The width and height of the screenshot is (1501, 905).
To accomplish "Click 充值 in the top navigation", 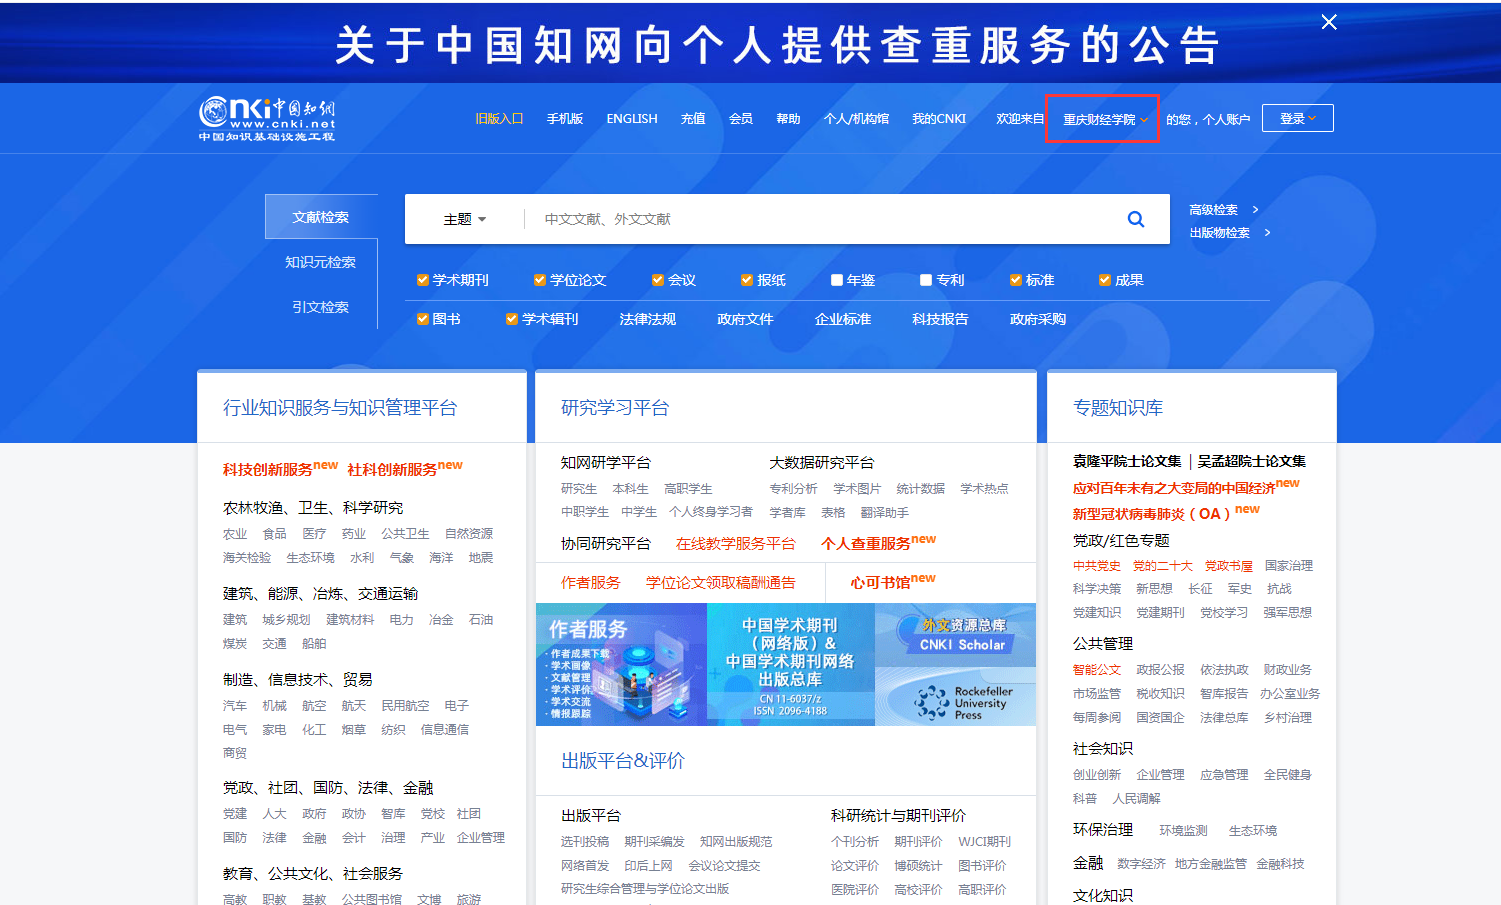I will [x=693, y=118].
